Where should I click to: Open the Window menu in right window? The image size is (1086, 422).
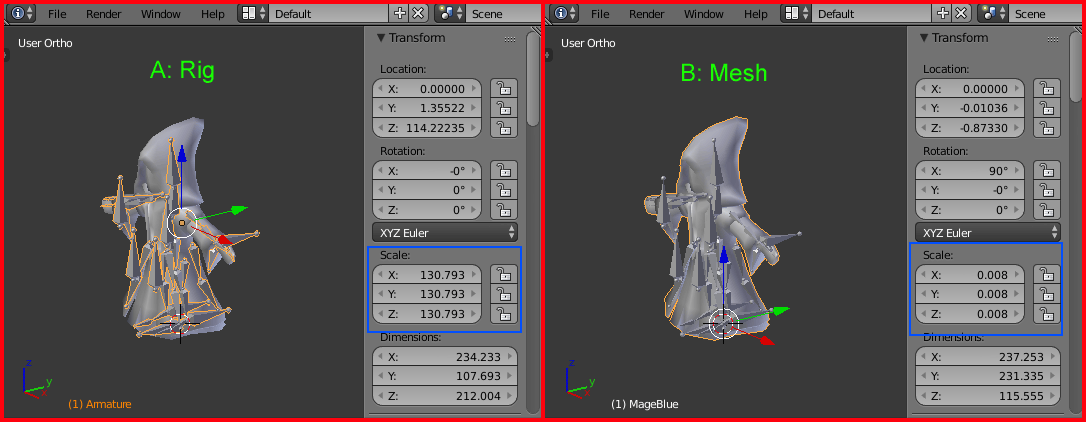tap(704, 14)
